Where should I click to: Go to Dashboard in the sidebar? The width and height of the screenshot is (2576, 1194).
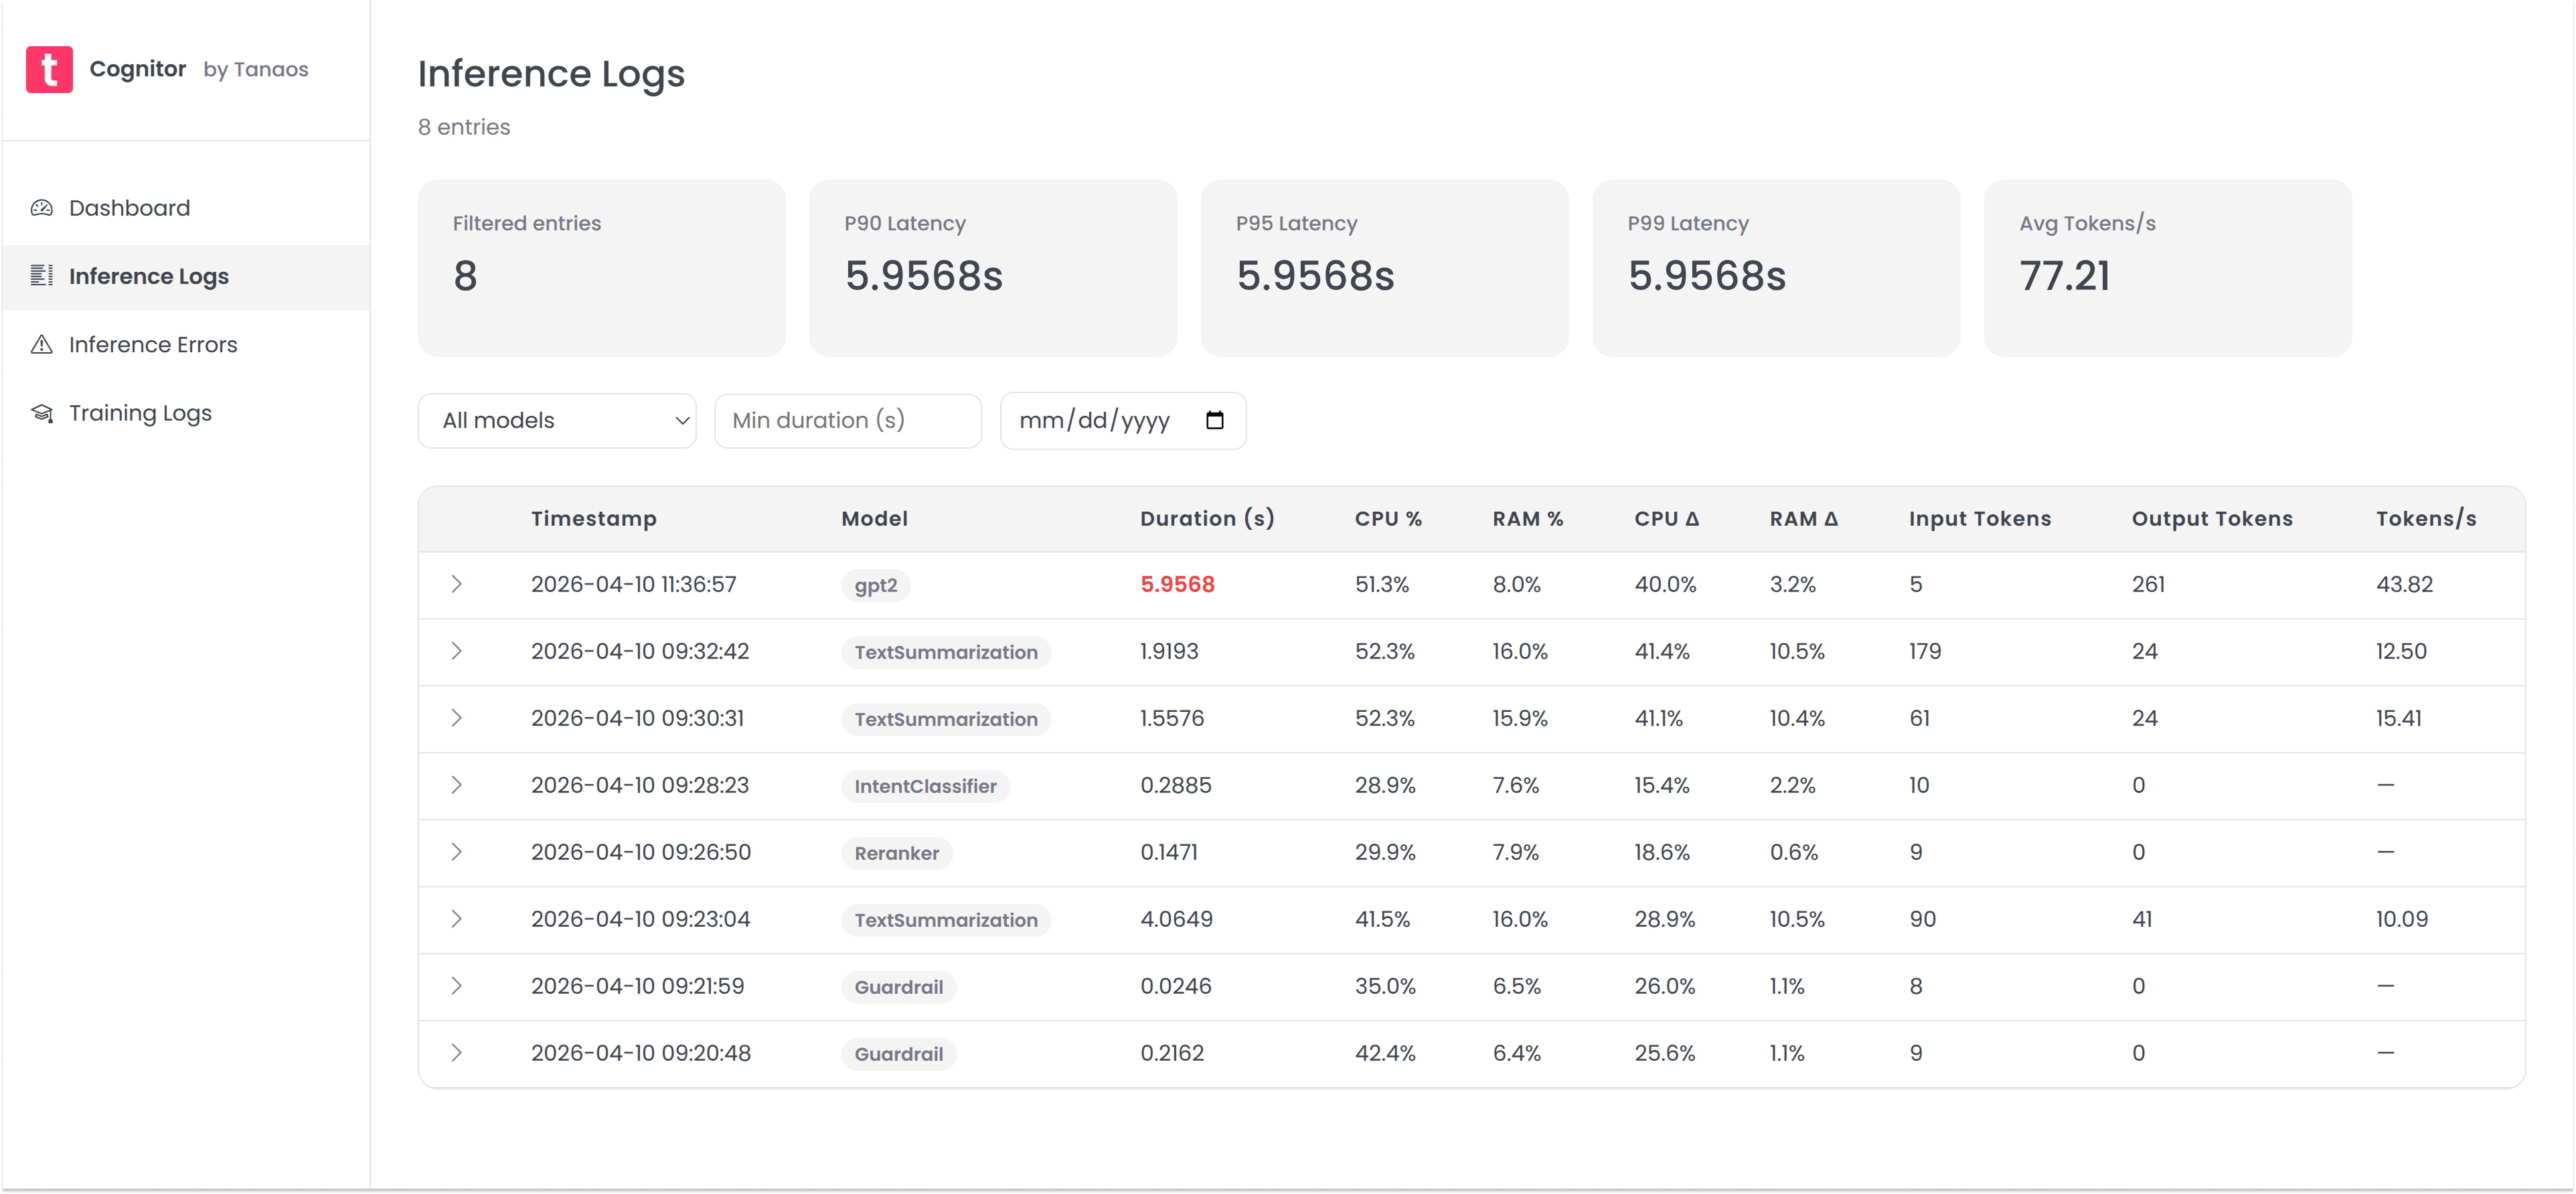pos(129,208)
